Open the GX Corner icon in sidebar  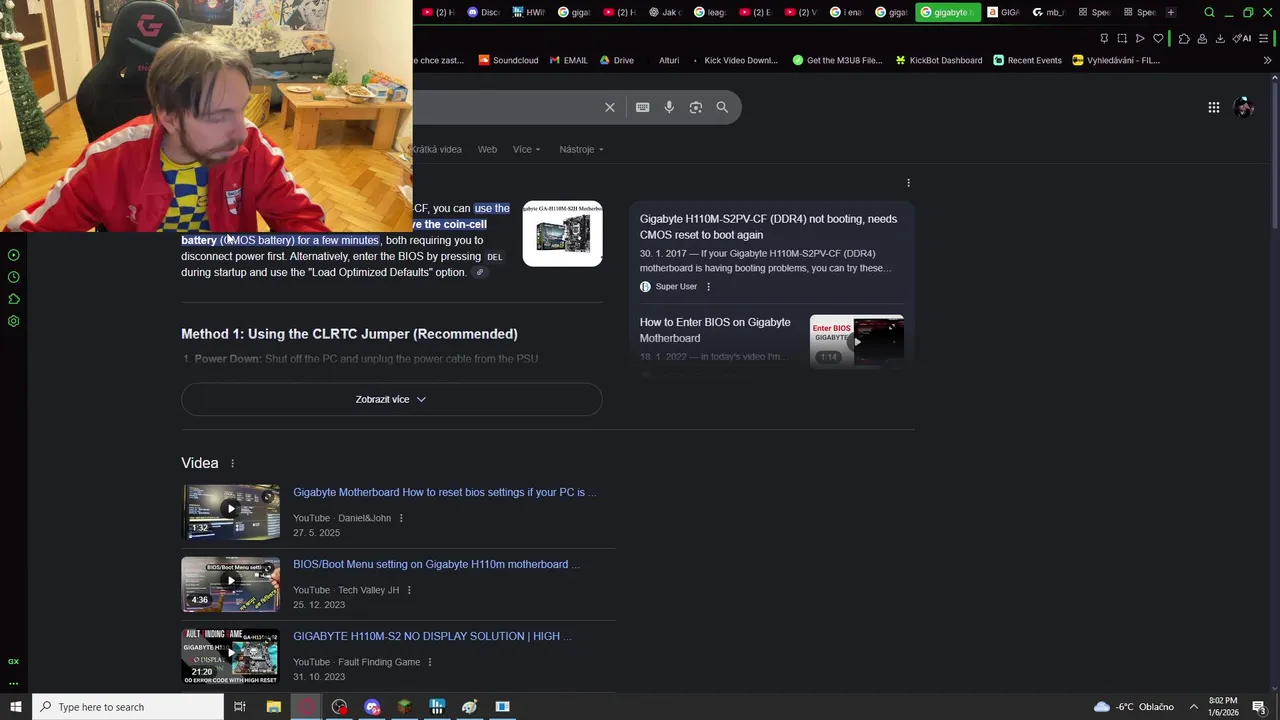(14, 661)
